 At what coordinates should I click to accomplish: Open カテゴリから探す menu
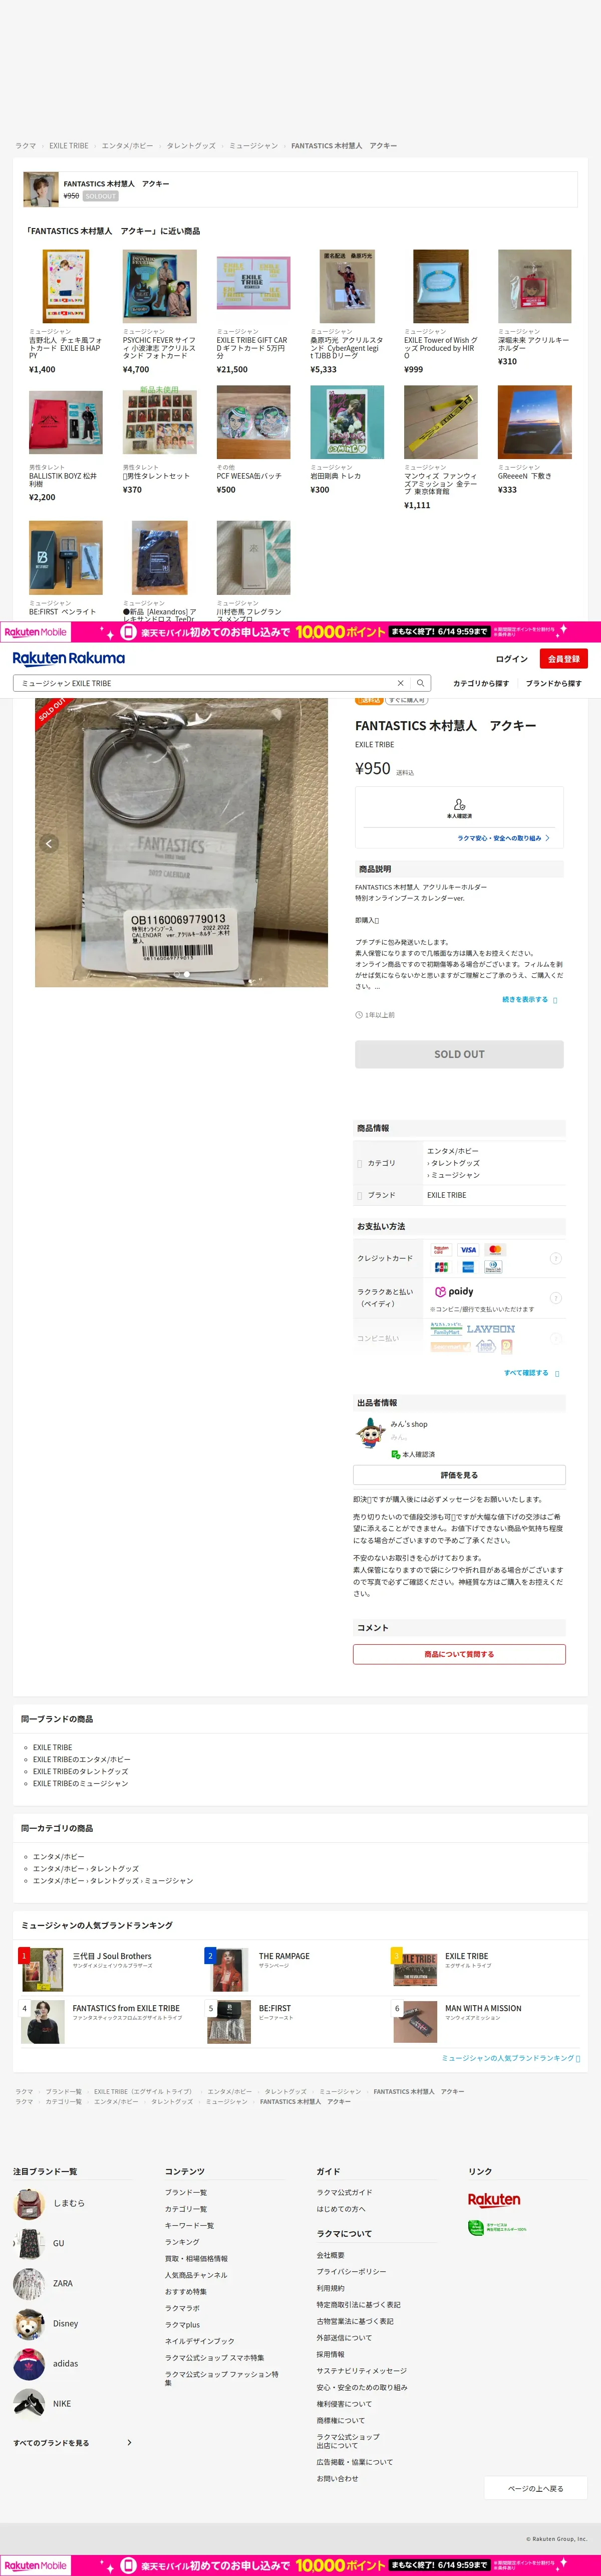pos(481,683)
